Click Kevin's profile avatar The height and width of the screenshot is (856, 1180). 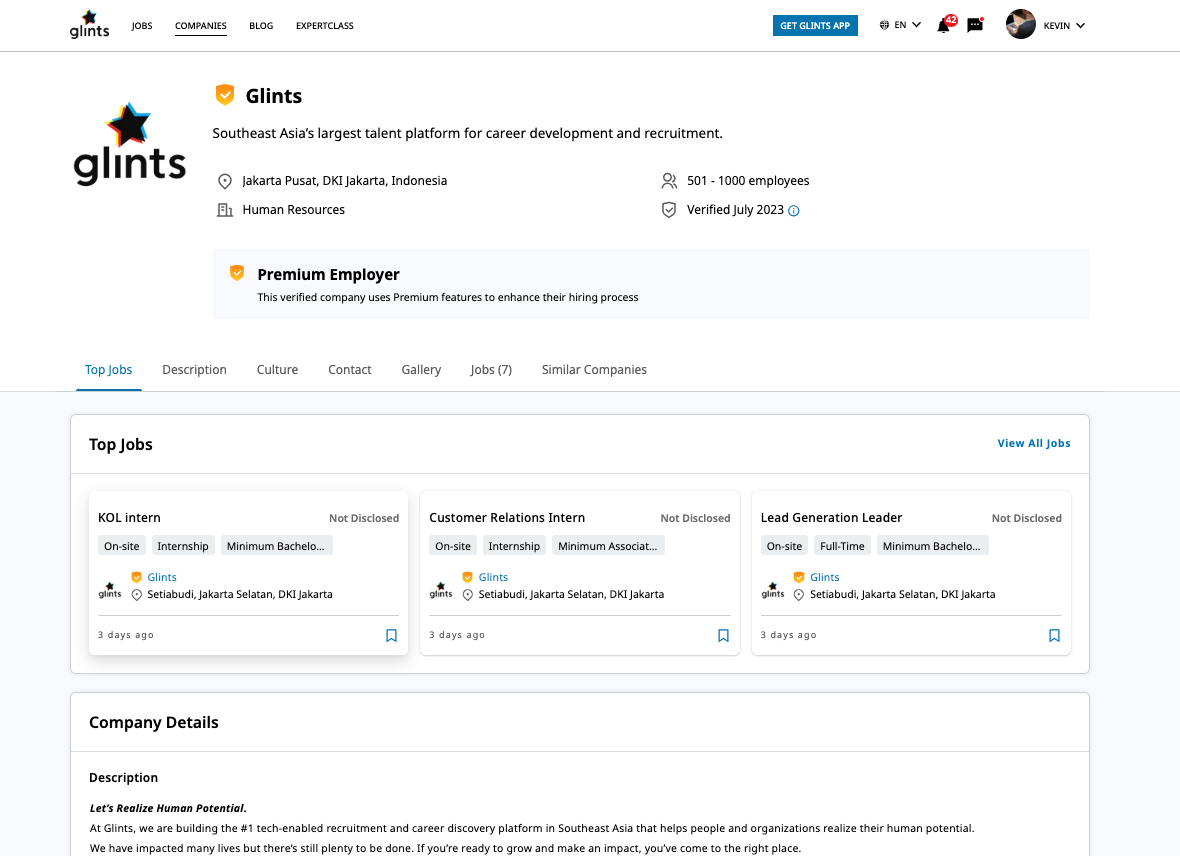pos(1020,25)
